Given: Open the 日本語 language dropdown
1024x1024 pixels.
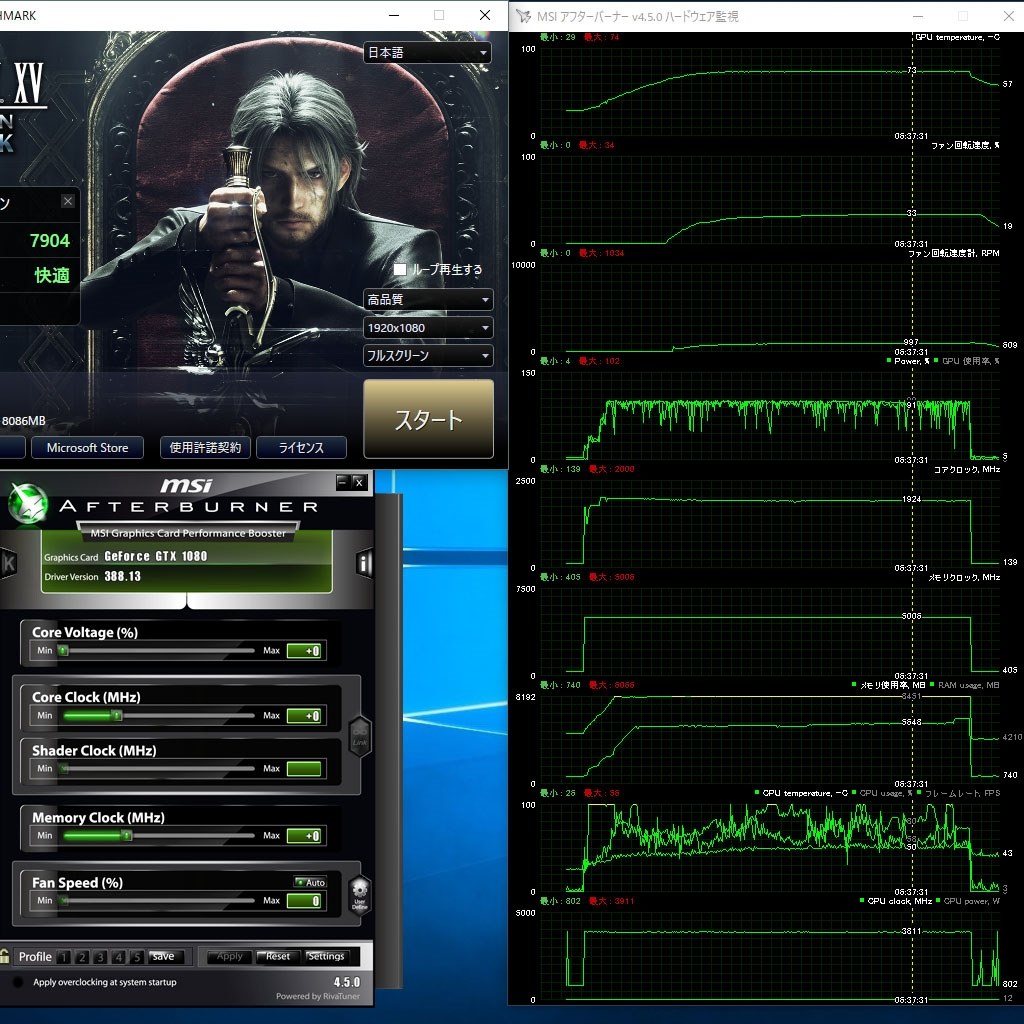Looking at the screenshot, I should (428, 52).
